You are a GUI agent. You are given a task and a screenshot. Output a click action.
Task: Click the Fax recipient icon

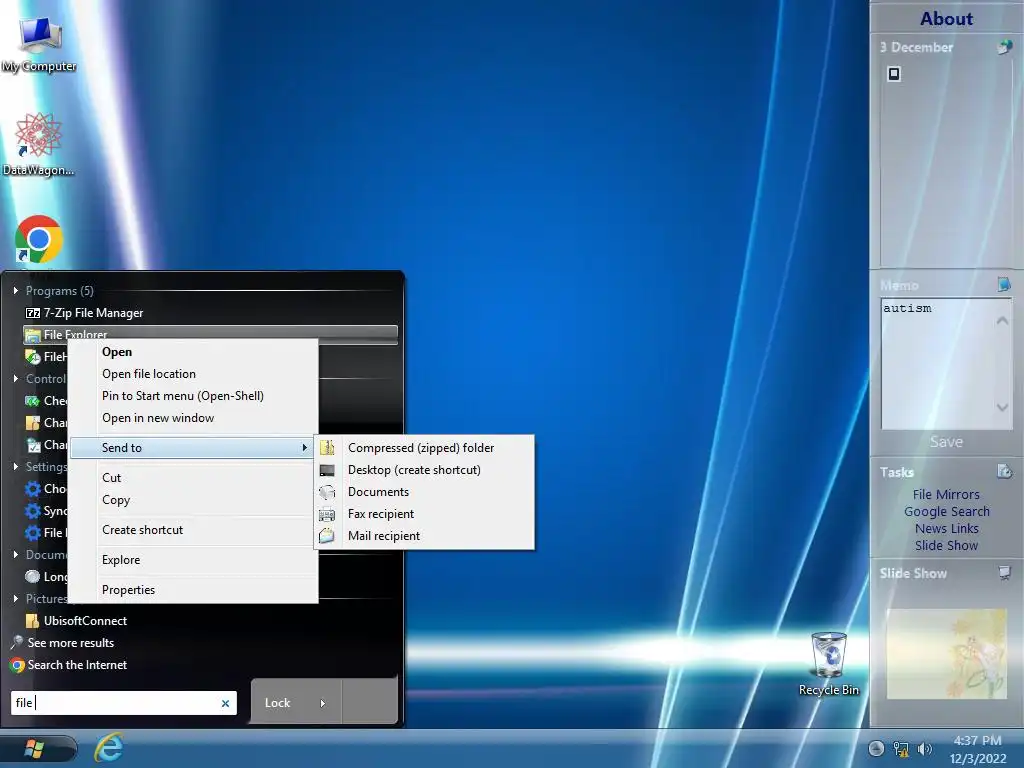[x=327, y=514]
